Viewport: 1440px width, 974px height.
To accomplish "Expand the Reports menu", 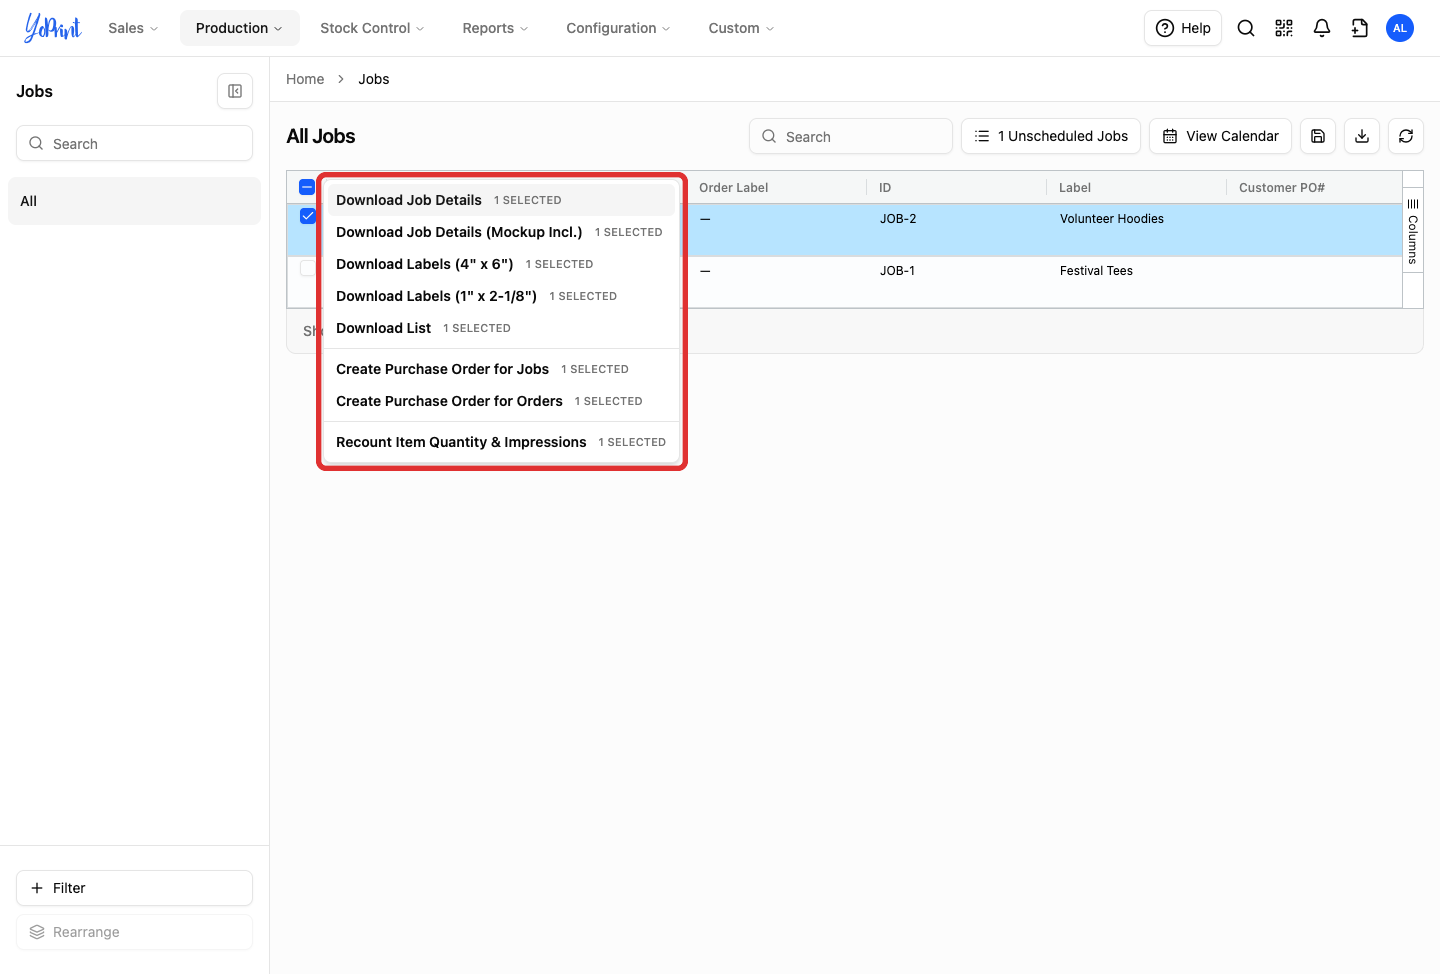I will click(495, 28).
